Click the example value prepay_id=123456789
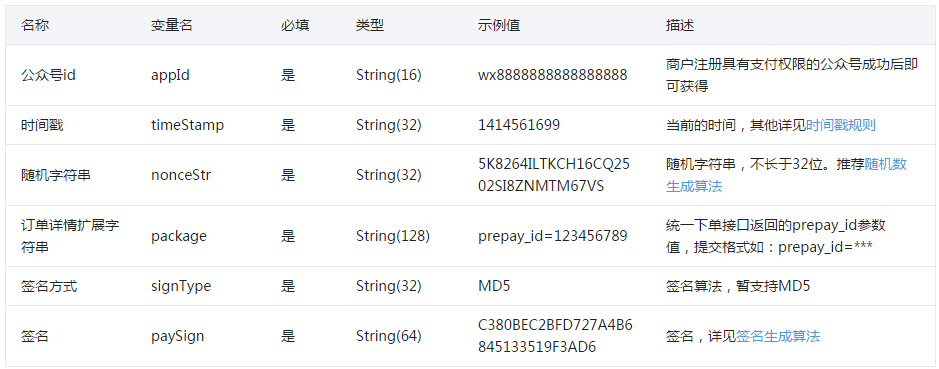This screenshot has width=939, height=369. (x=553, y=236)
